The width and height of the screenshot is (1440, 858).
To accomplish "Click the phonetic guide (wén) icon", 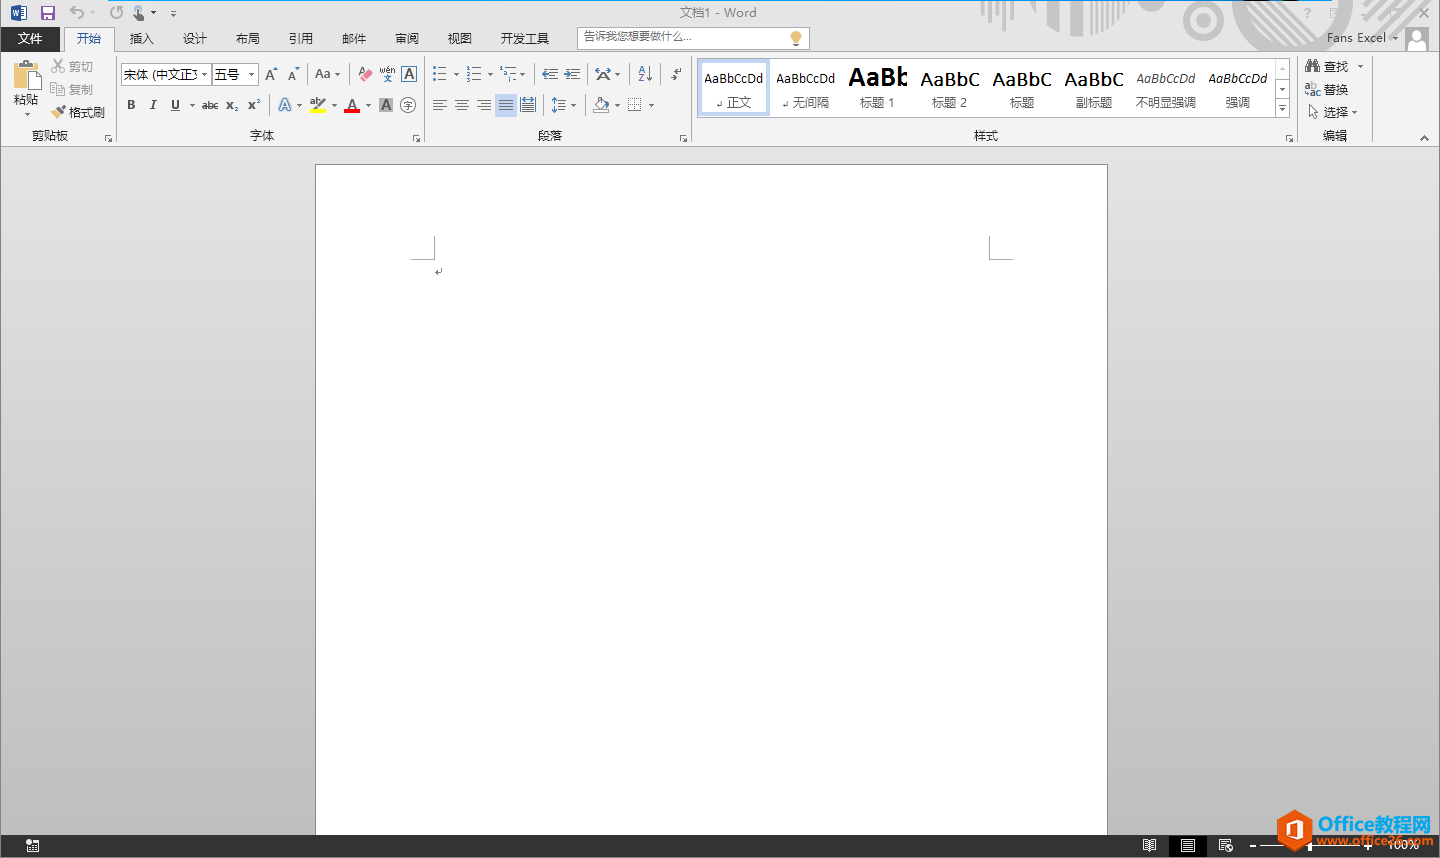I will click(x=387, y=74).
